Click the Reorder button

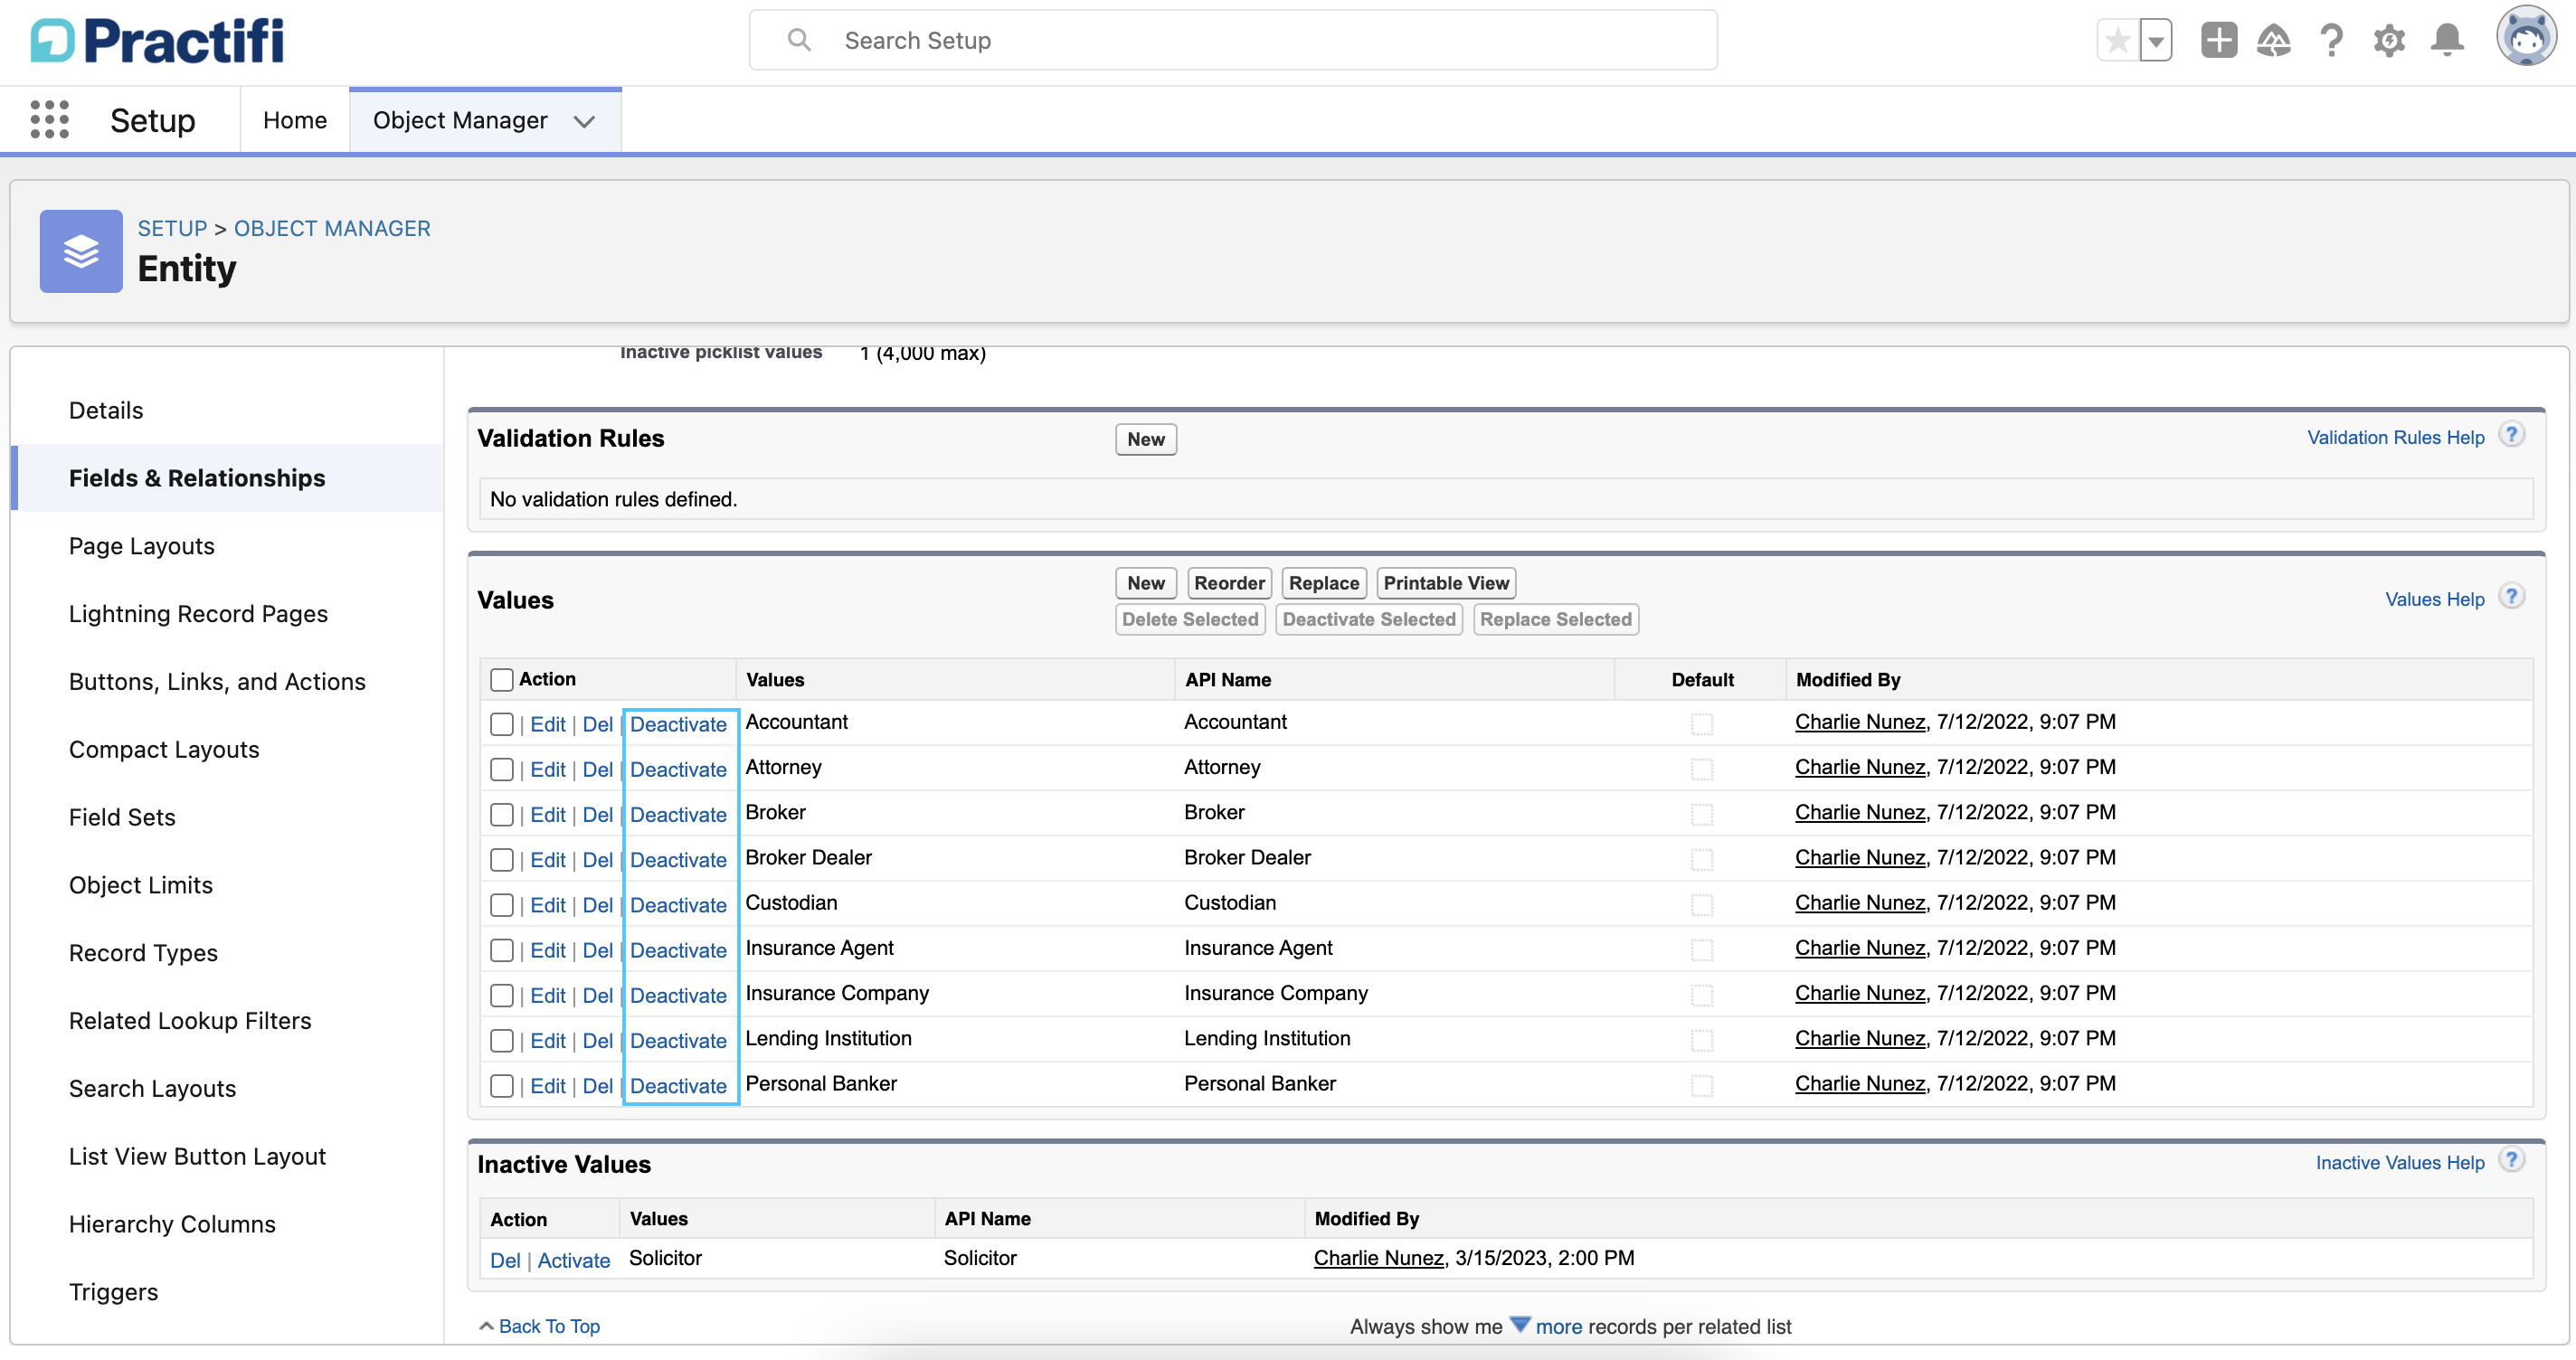click(x=1229, y=583)
